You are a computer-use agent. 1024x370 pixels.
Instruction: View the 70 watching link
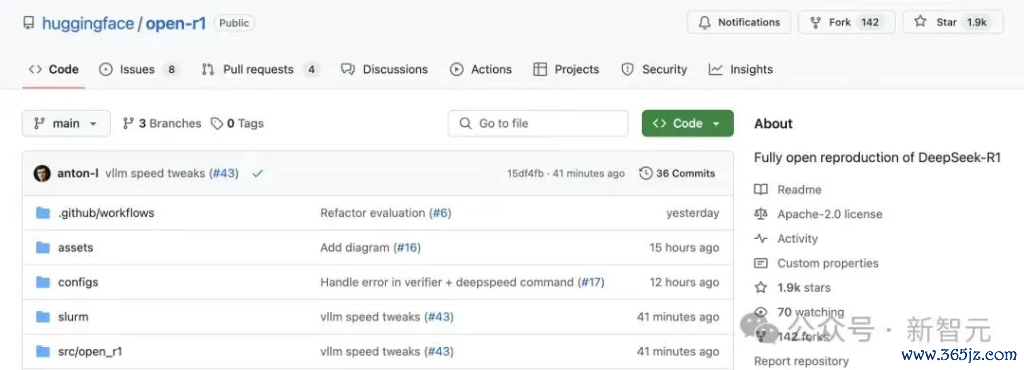pos(810,312)
